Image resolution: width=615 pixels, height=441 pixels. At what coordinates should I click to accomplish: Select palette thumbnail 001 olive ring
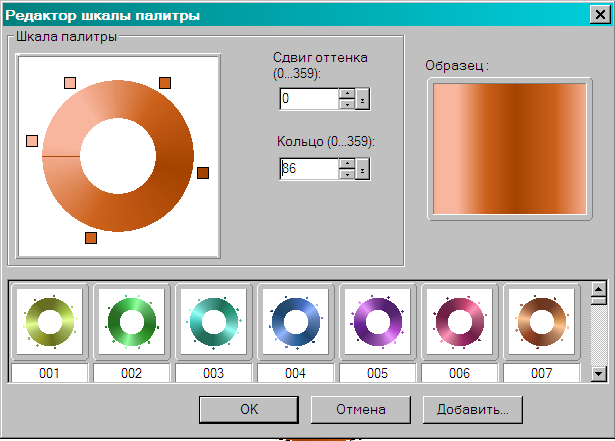49,322
